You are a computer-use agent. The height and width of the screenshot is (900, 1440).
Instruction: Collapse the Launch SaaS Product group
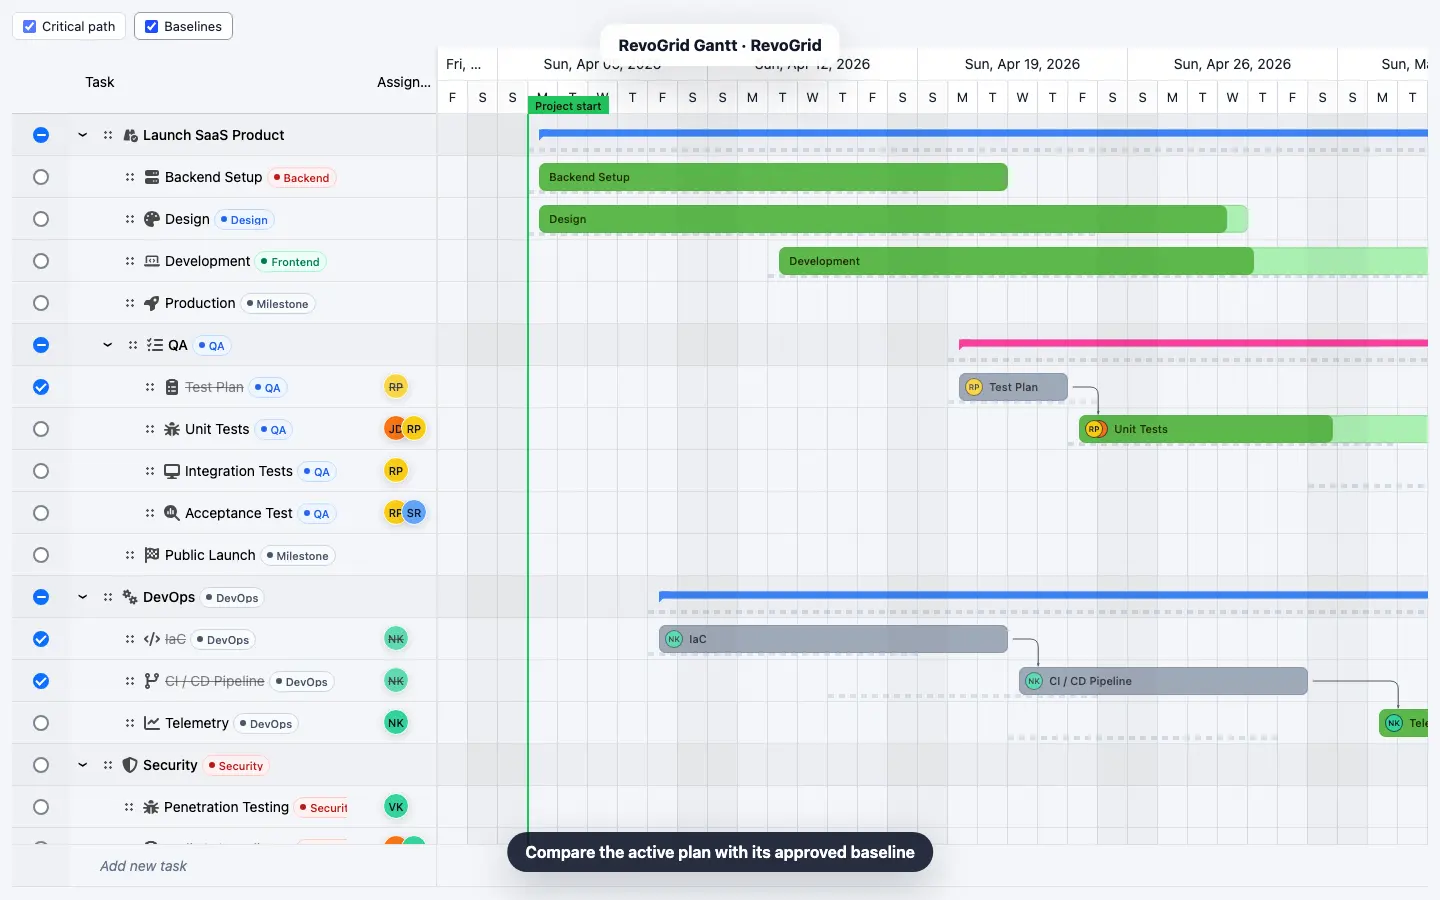point(83,135)
